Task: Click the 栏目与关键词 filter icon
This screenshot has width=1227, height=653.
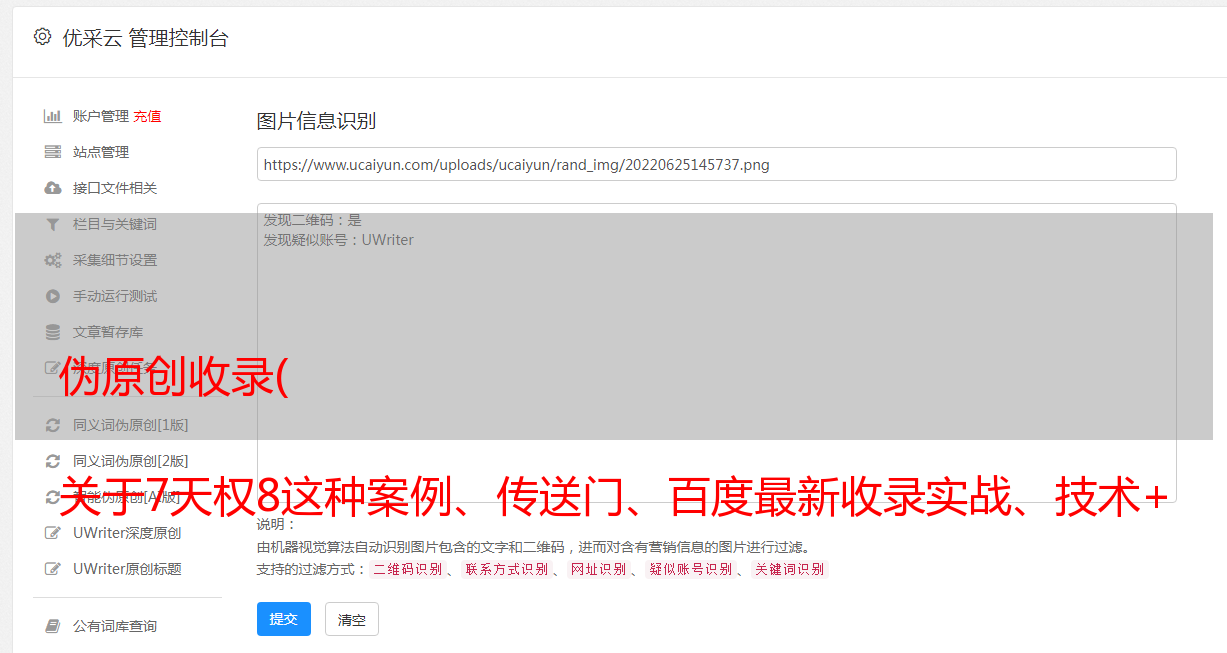Action: [x=53, y=224]
